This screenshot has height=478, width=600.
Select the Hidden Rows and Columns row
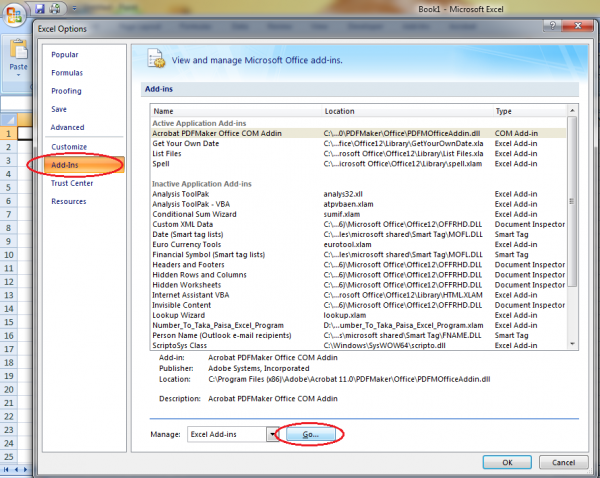358,275
